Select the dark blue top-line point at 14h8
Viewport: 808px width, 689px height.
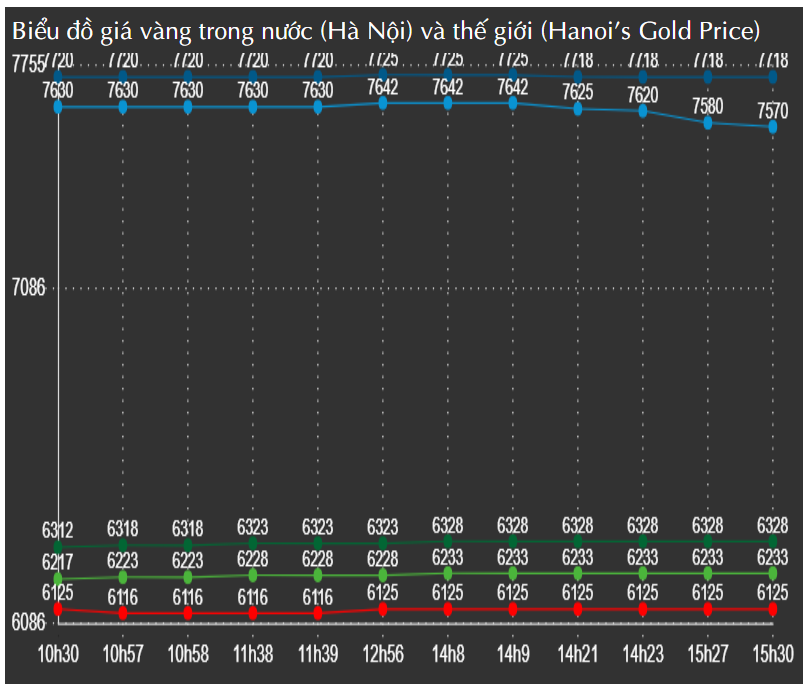(x=448, y=75)
